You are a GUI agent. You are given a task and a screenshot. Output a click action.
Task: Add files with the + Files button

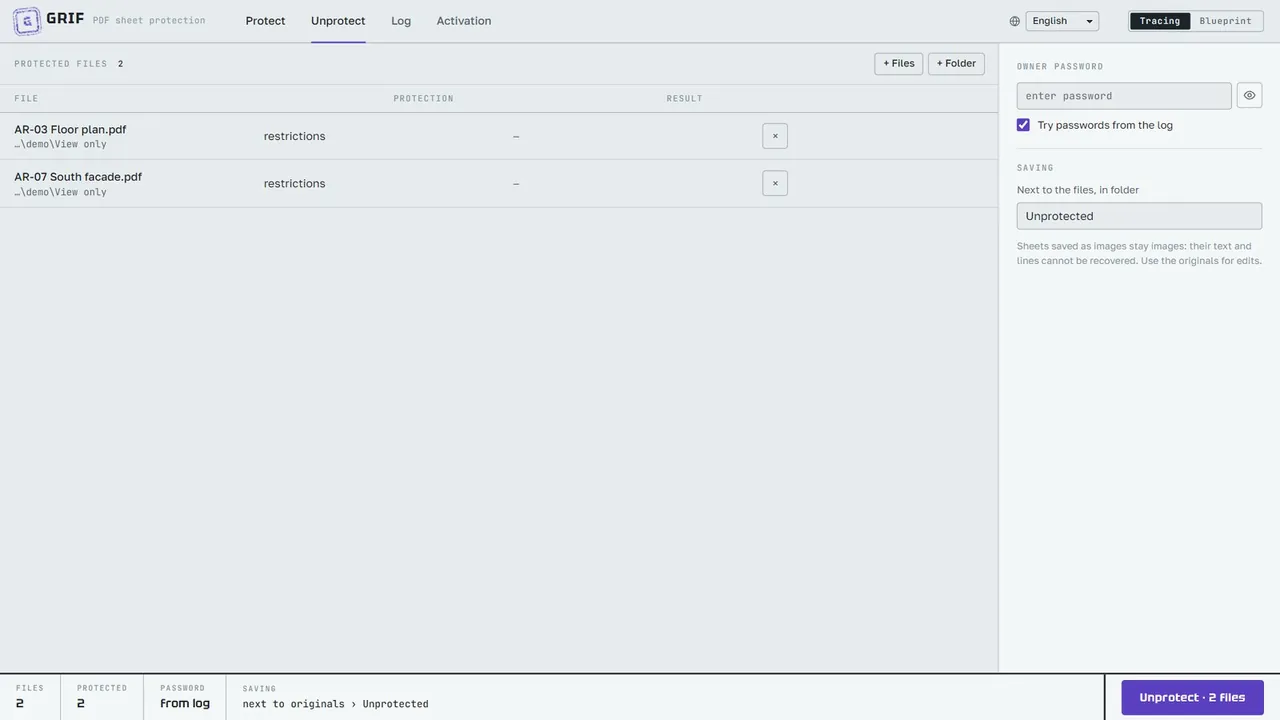tap(899, 64)
